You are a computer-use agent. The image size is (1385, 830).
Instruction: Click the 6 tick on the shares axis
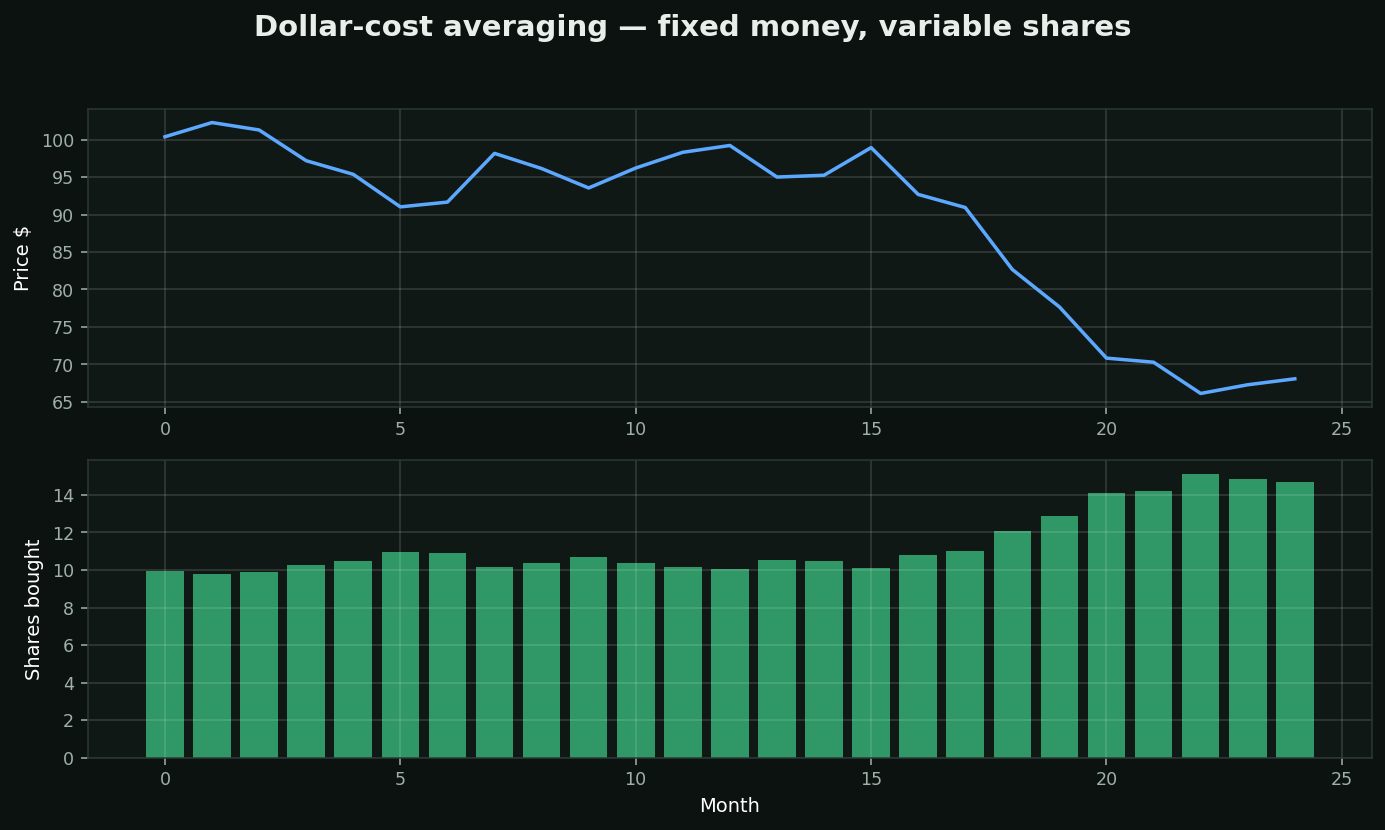click(x=70, y=646)
